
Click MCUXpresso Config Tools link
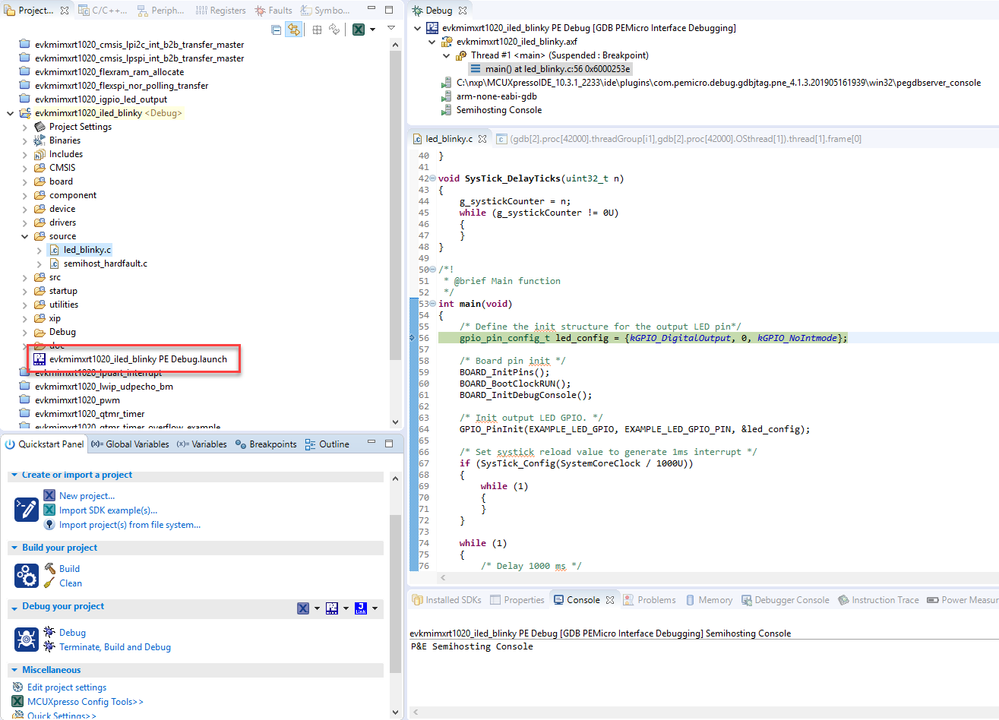[x=85, y=702]
